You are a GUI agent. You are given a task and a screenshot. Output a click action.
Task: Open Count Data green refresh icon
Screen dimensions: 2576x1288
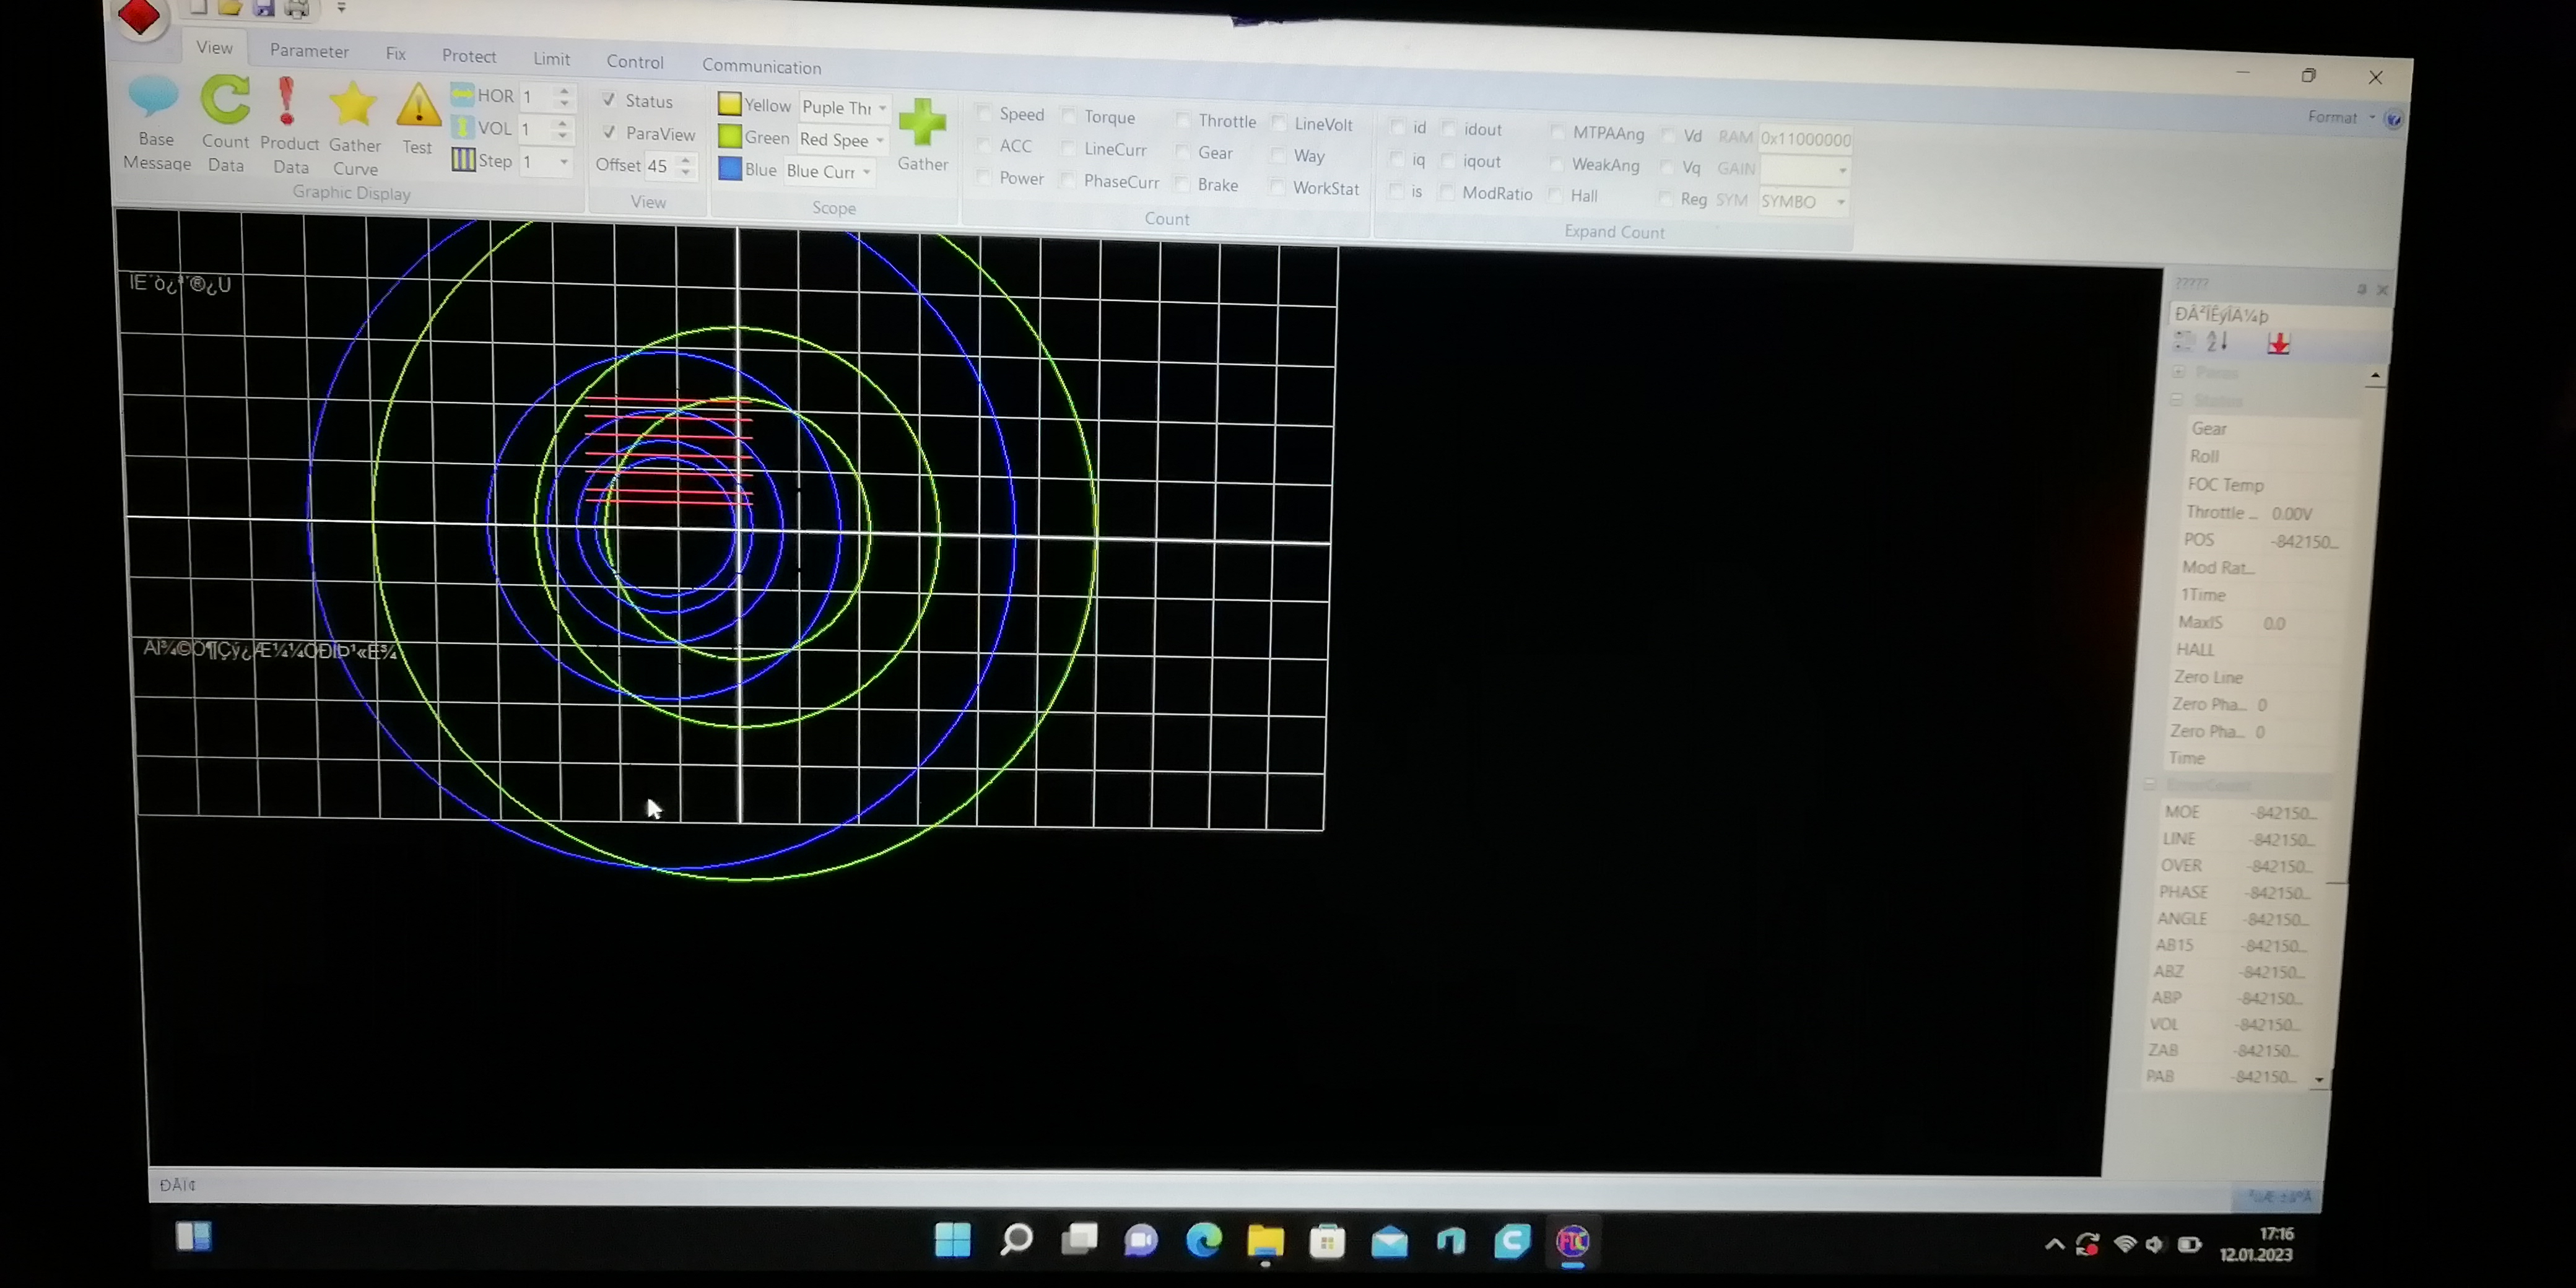coord(225,100)
